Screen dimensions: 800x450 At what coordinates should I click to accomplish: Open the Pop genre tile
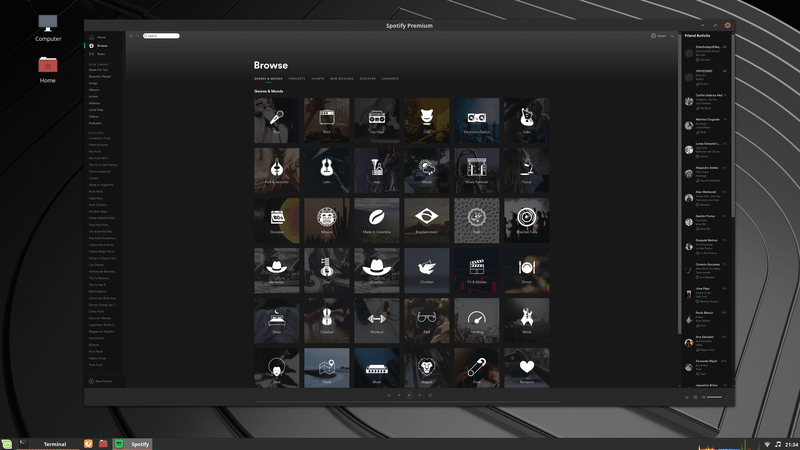pos(277,120)
